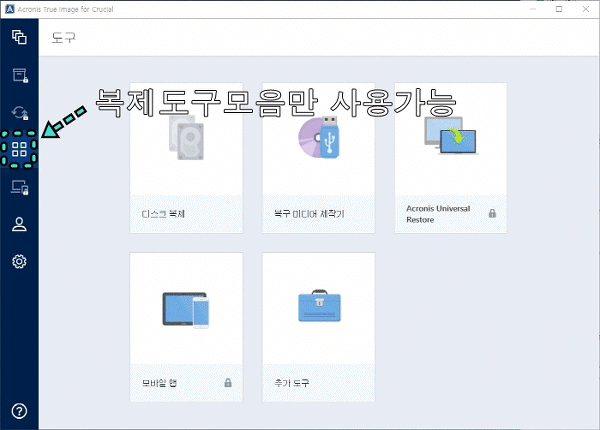600x430 pixels.
Task: Click the blue toolbox icon
Action: click(319, 306)
